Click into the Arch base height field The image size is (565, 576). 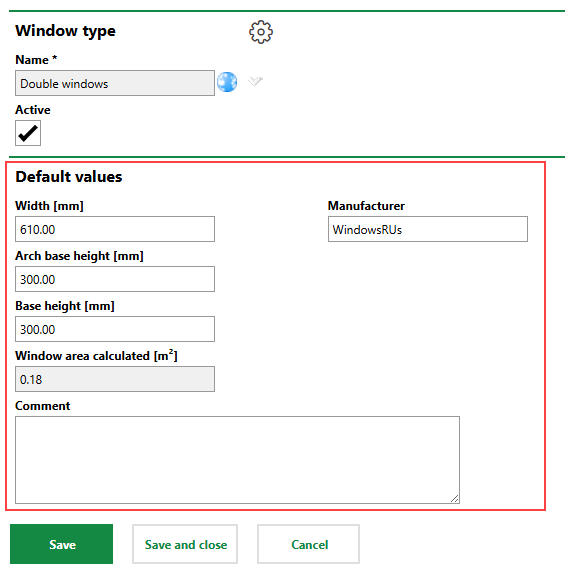[115, 279]
